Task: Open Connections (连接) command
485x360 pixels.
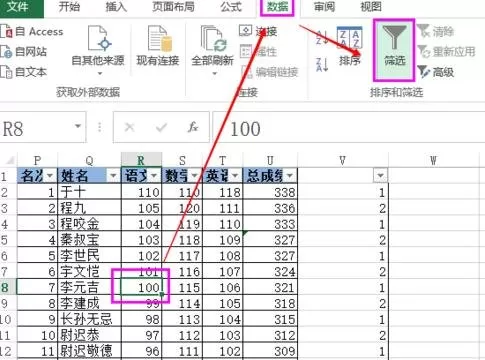Action: [258, 31]
